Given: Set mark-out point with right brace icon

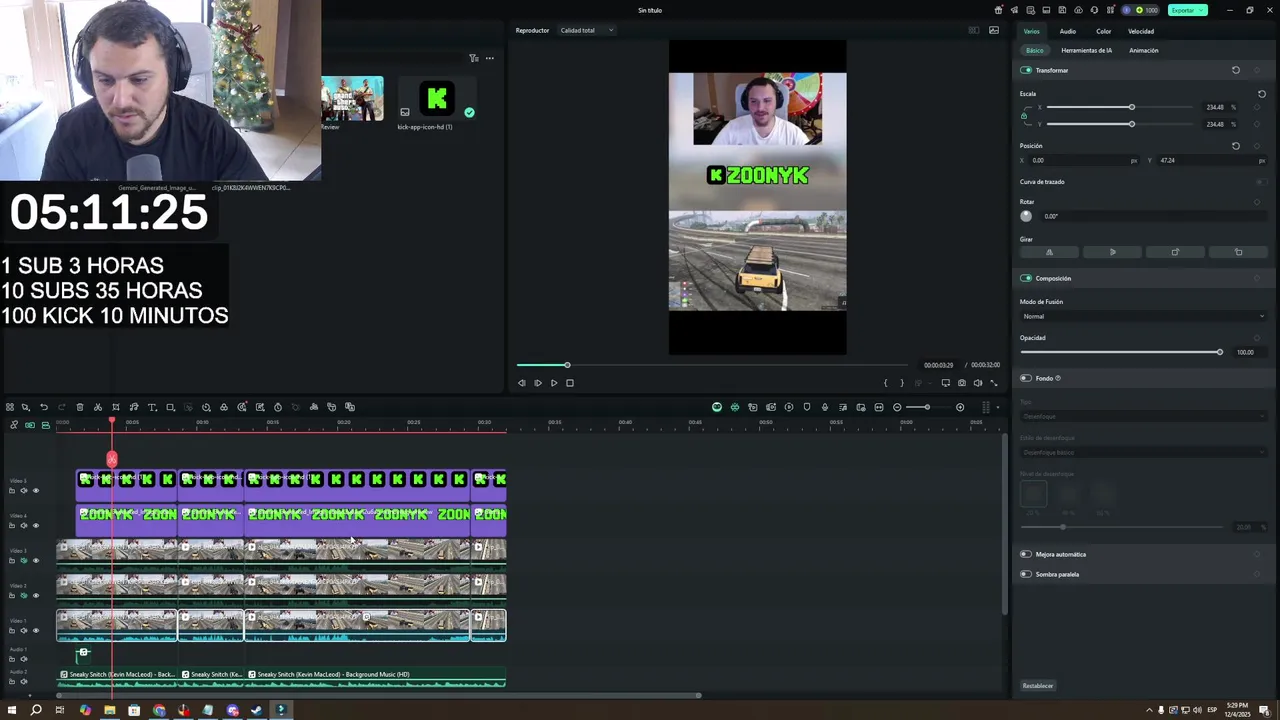Looking at the screenshot, I should pyautogui.click(x=901, y=383).
